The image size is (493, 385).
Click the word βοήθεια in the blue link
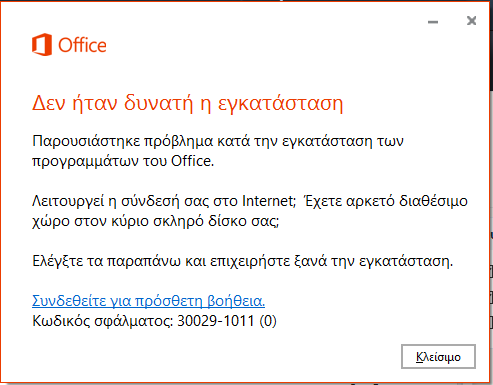pyautogui.click(x=236, y=301)
